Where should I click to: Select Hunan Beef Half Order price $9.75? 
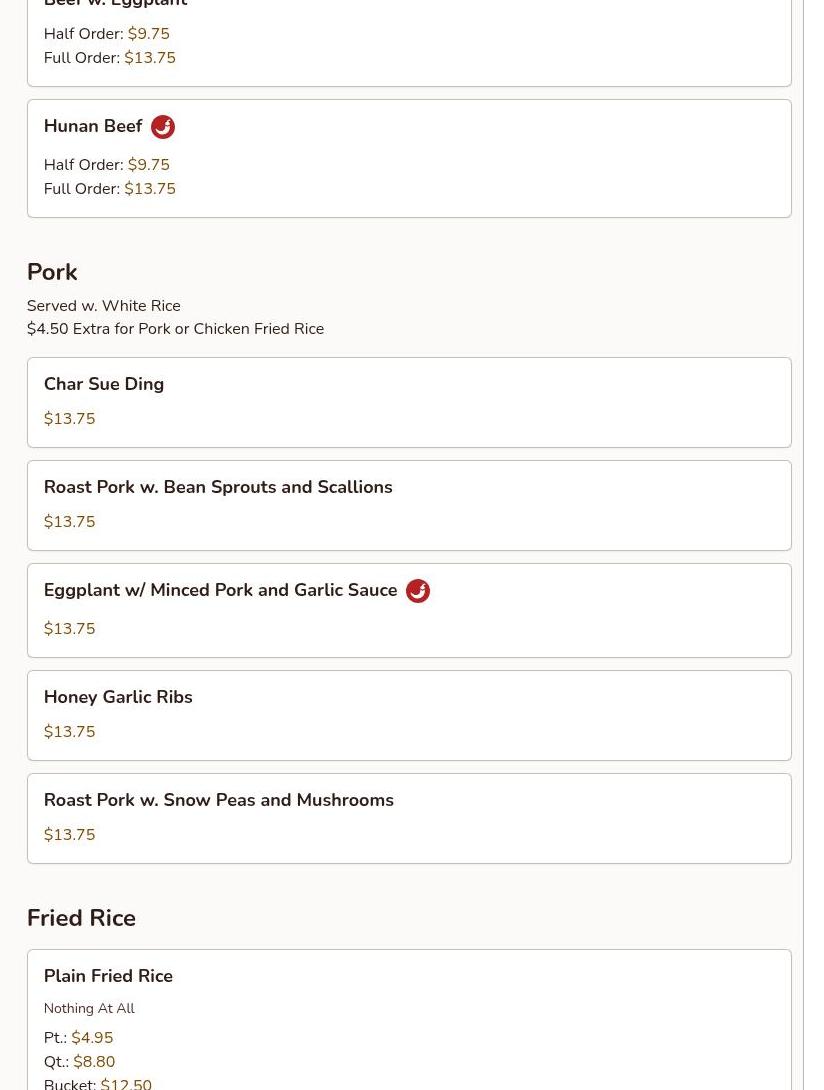148,165
